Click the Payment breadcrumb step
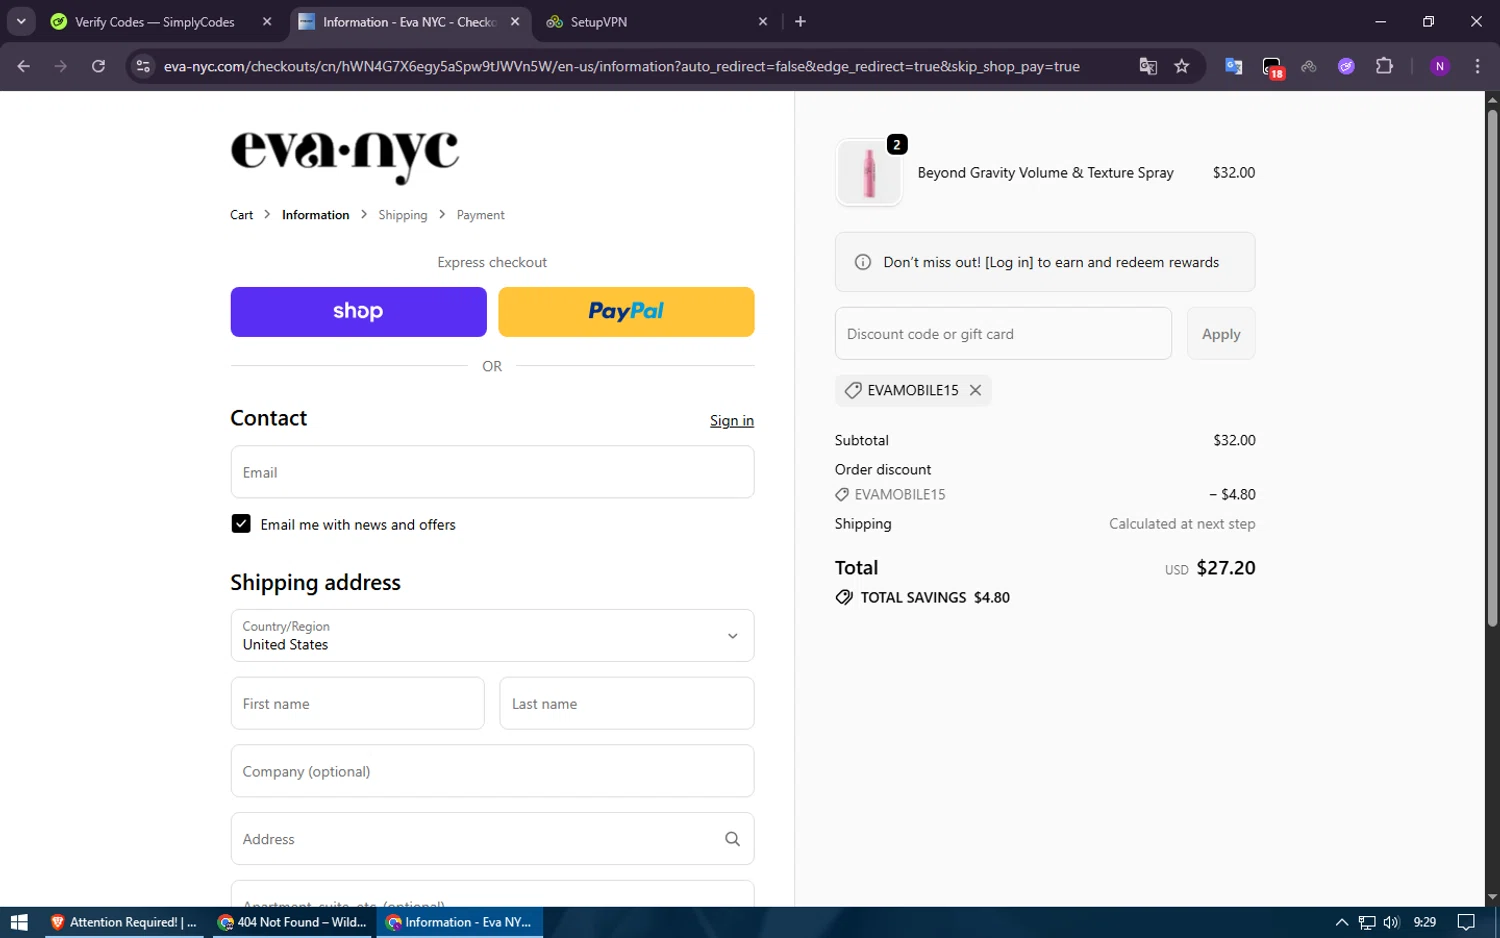 click(x=480, y=215)
